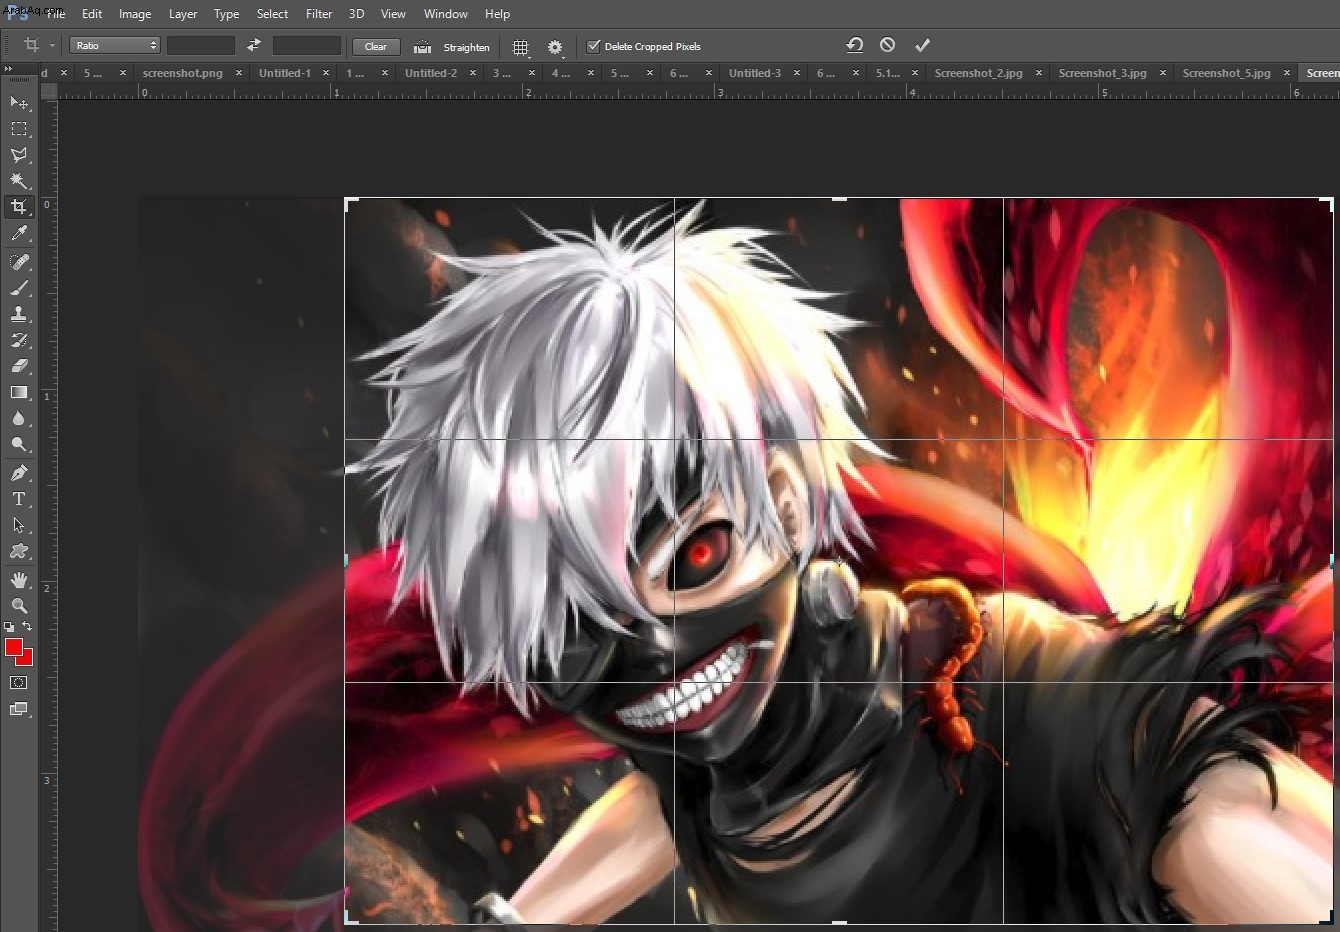Cancel the current crop operation
The image size is (1340, 932).
coord(887,45)
